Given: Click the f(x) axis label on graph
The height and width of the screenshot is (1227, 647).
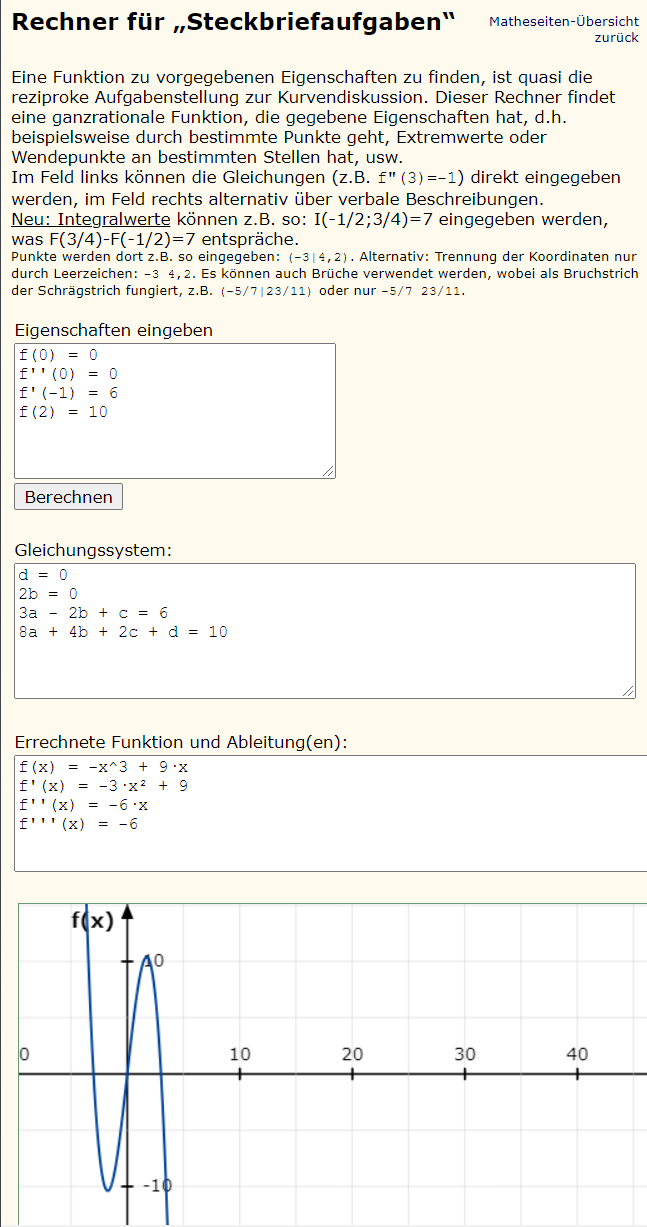Looking at the screenshot, I should (92, 921).
